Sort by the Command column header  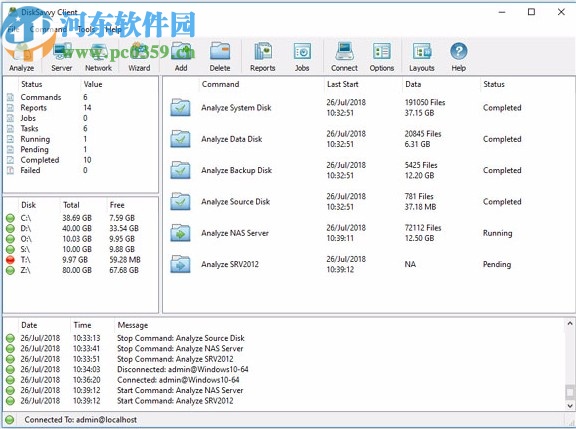[x=220, y=84]
